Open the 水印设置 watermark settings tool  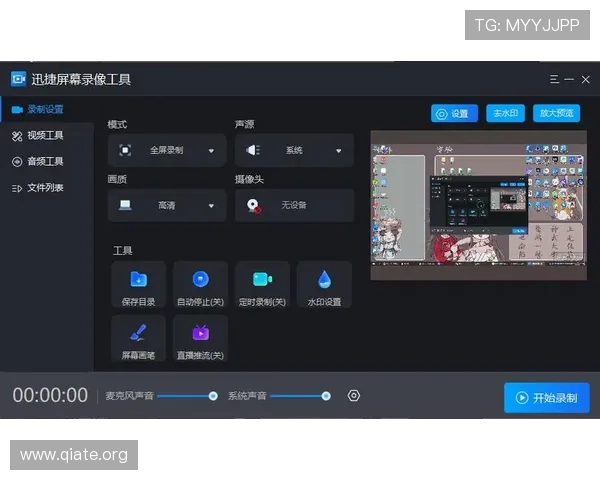click(324, 285)
